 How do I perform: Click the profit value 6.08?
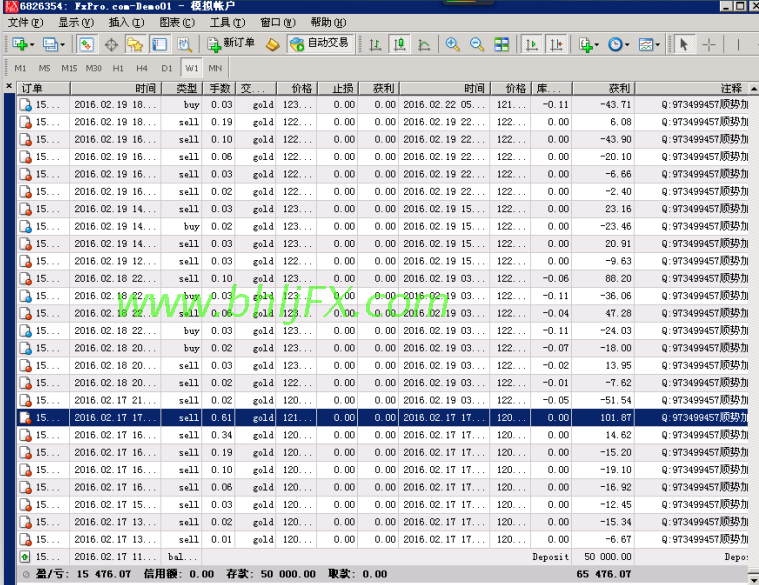621,122
